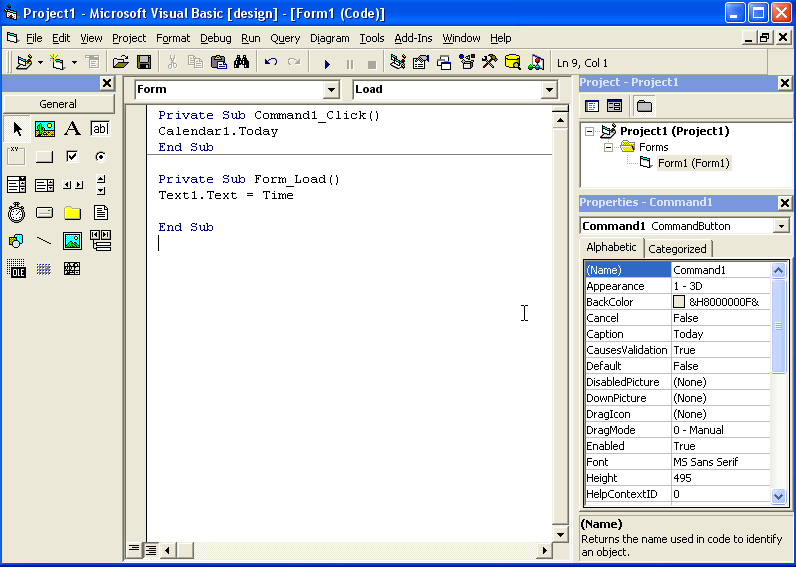The image size is (796, 567).
Task: Click BackColor swatch in Properties
Action: tap(679, 302)
